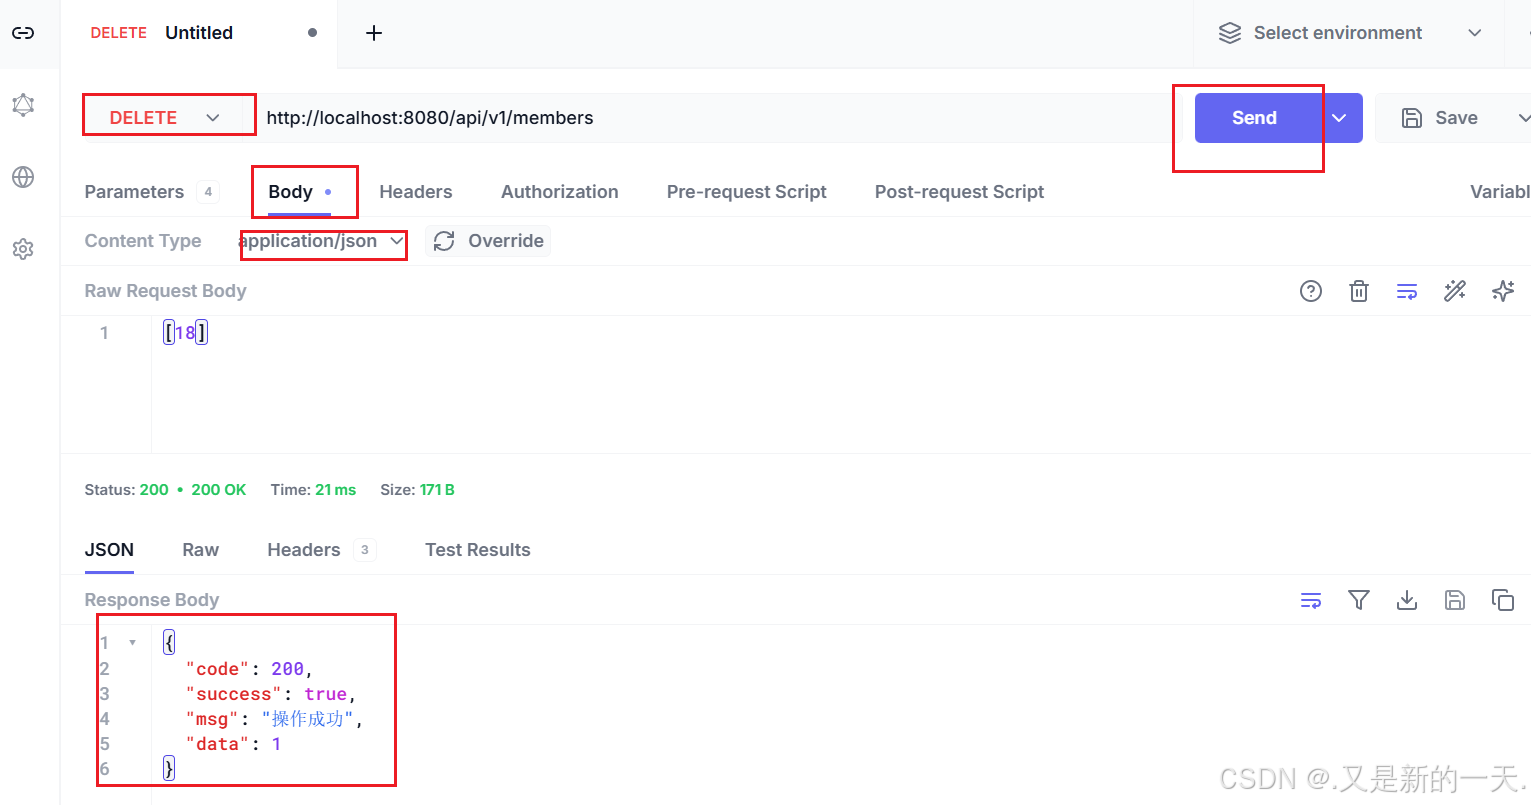The width and height of the screenshot is (1531, 805).
Task: Click the Save floppy disk icon
Action: (x=1412, y=118)
